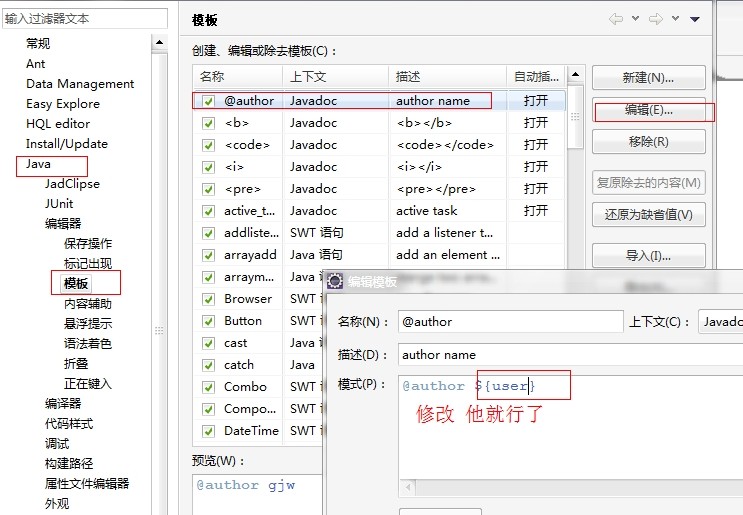Open the 上下文 context combo box

pyautogui.click(x=720, y=322)
